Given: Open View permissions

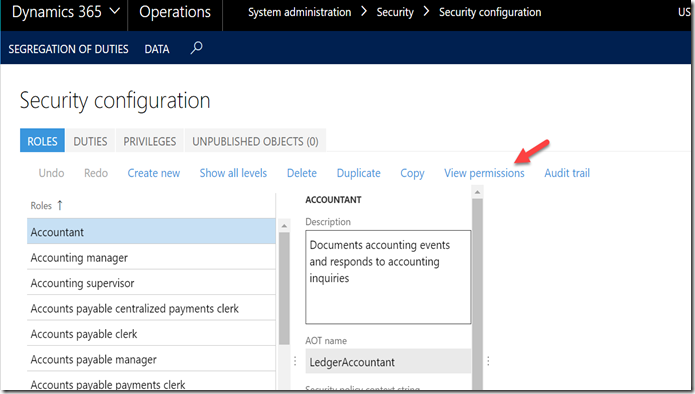Looking at the screenshot, I should [484, 173].
